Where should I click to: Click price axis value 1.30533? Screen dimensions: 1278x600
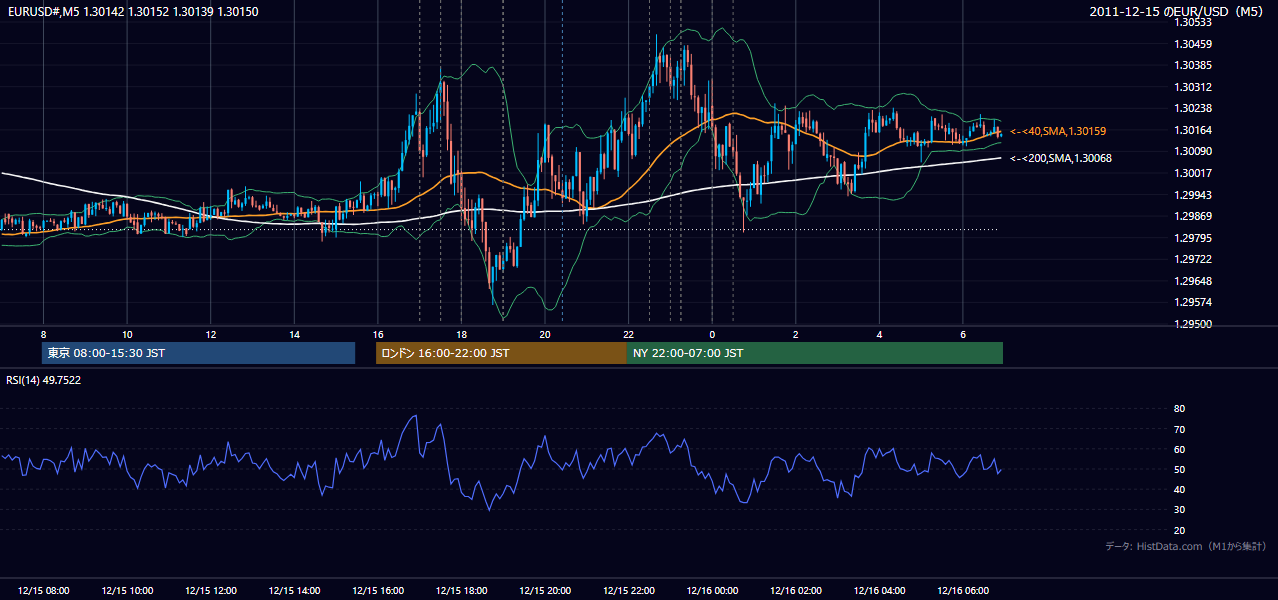coord(1193,22)
